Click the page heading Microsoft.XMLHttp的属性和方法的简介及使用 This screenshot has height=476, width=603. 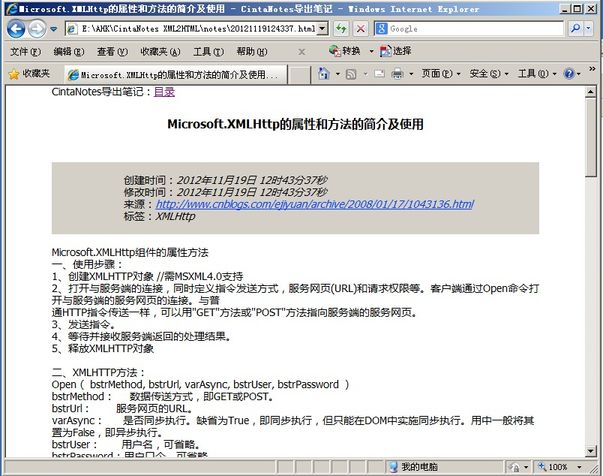[x=295, y=124]
